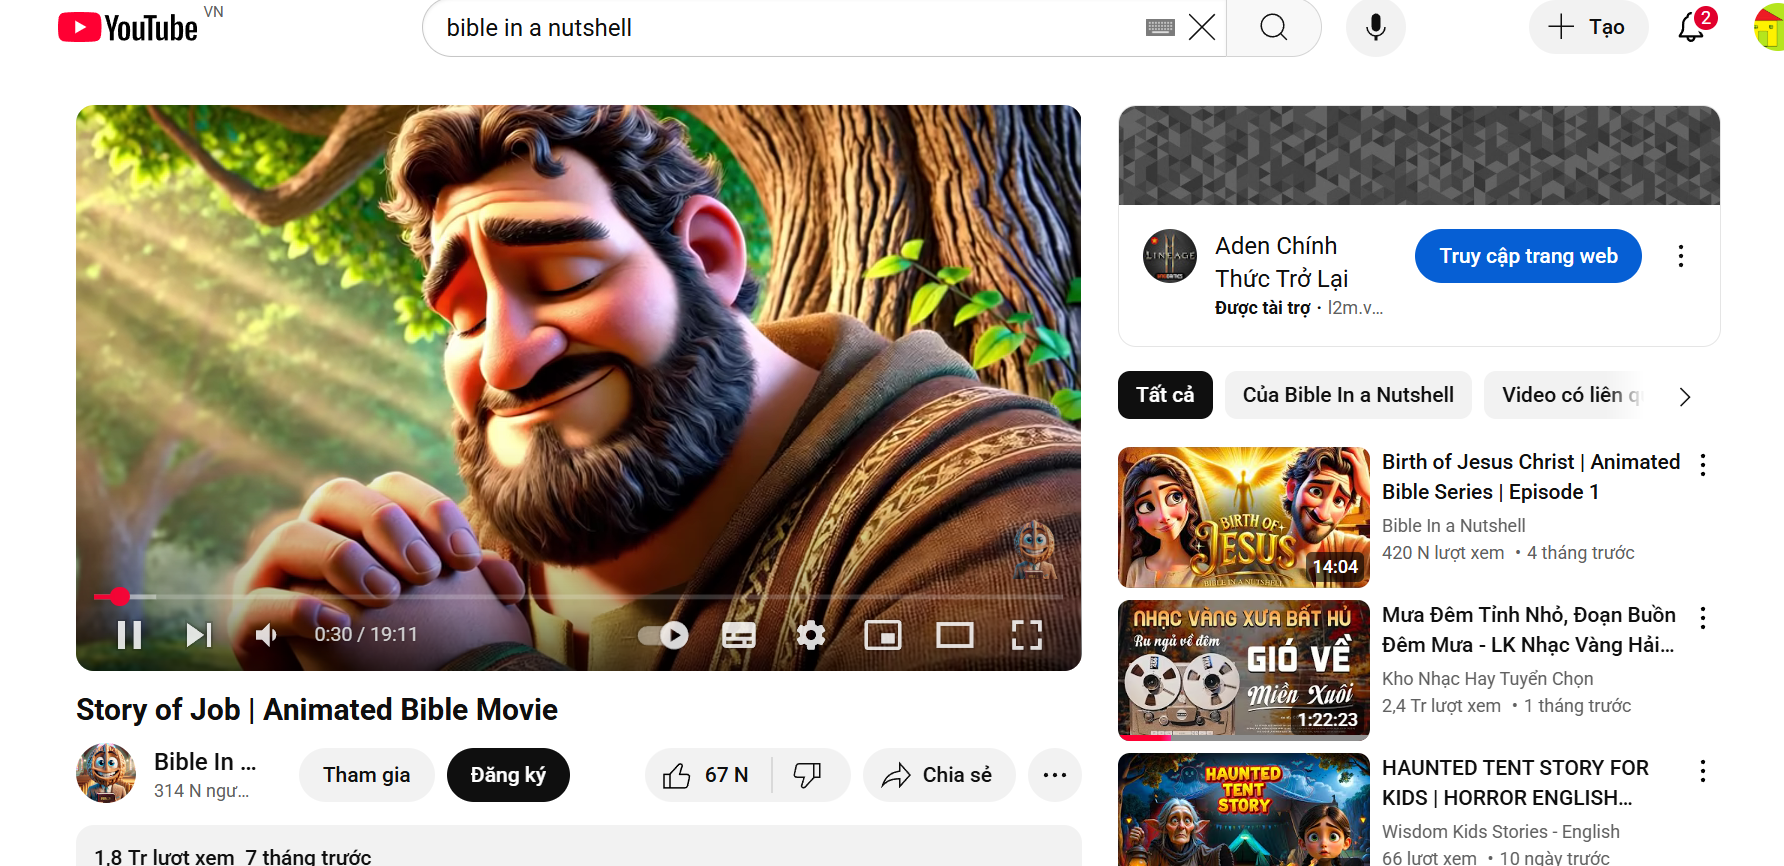Seek on the red video progress bar
Screen dimensions: 1784x866
(578, 597)
